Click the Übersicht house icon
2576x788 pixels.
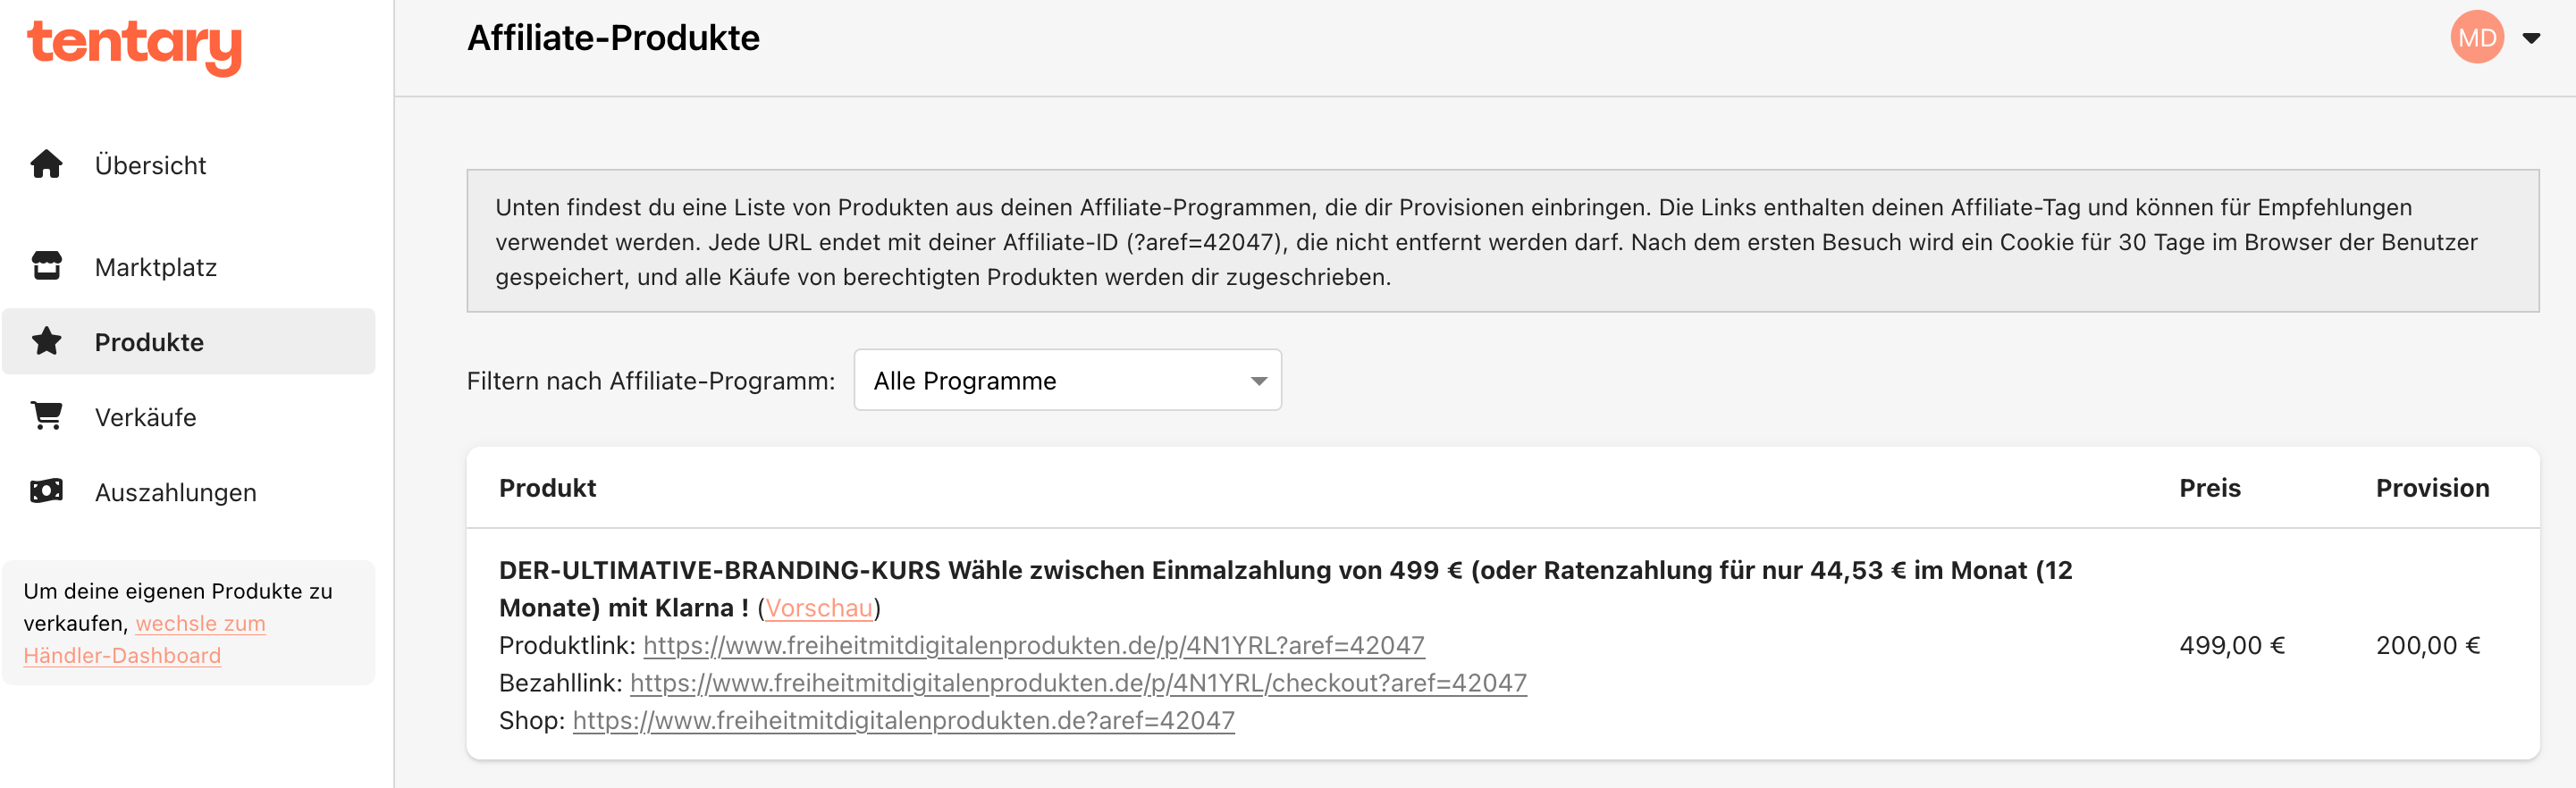coord(46,164)
